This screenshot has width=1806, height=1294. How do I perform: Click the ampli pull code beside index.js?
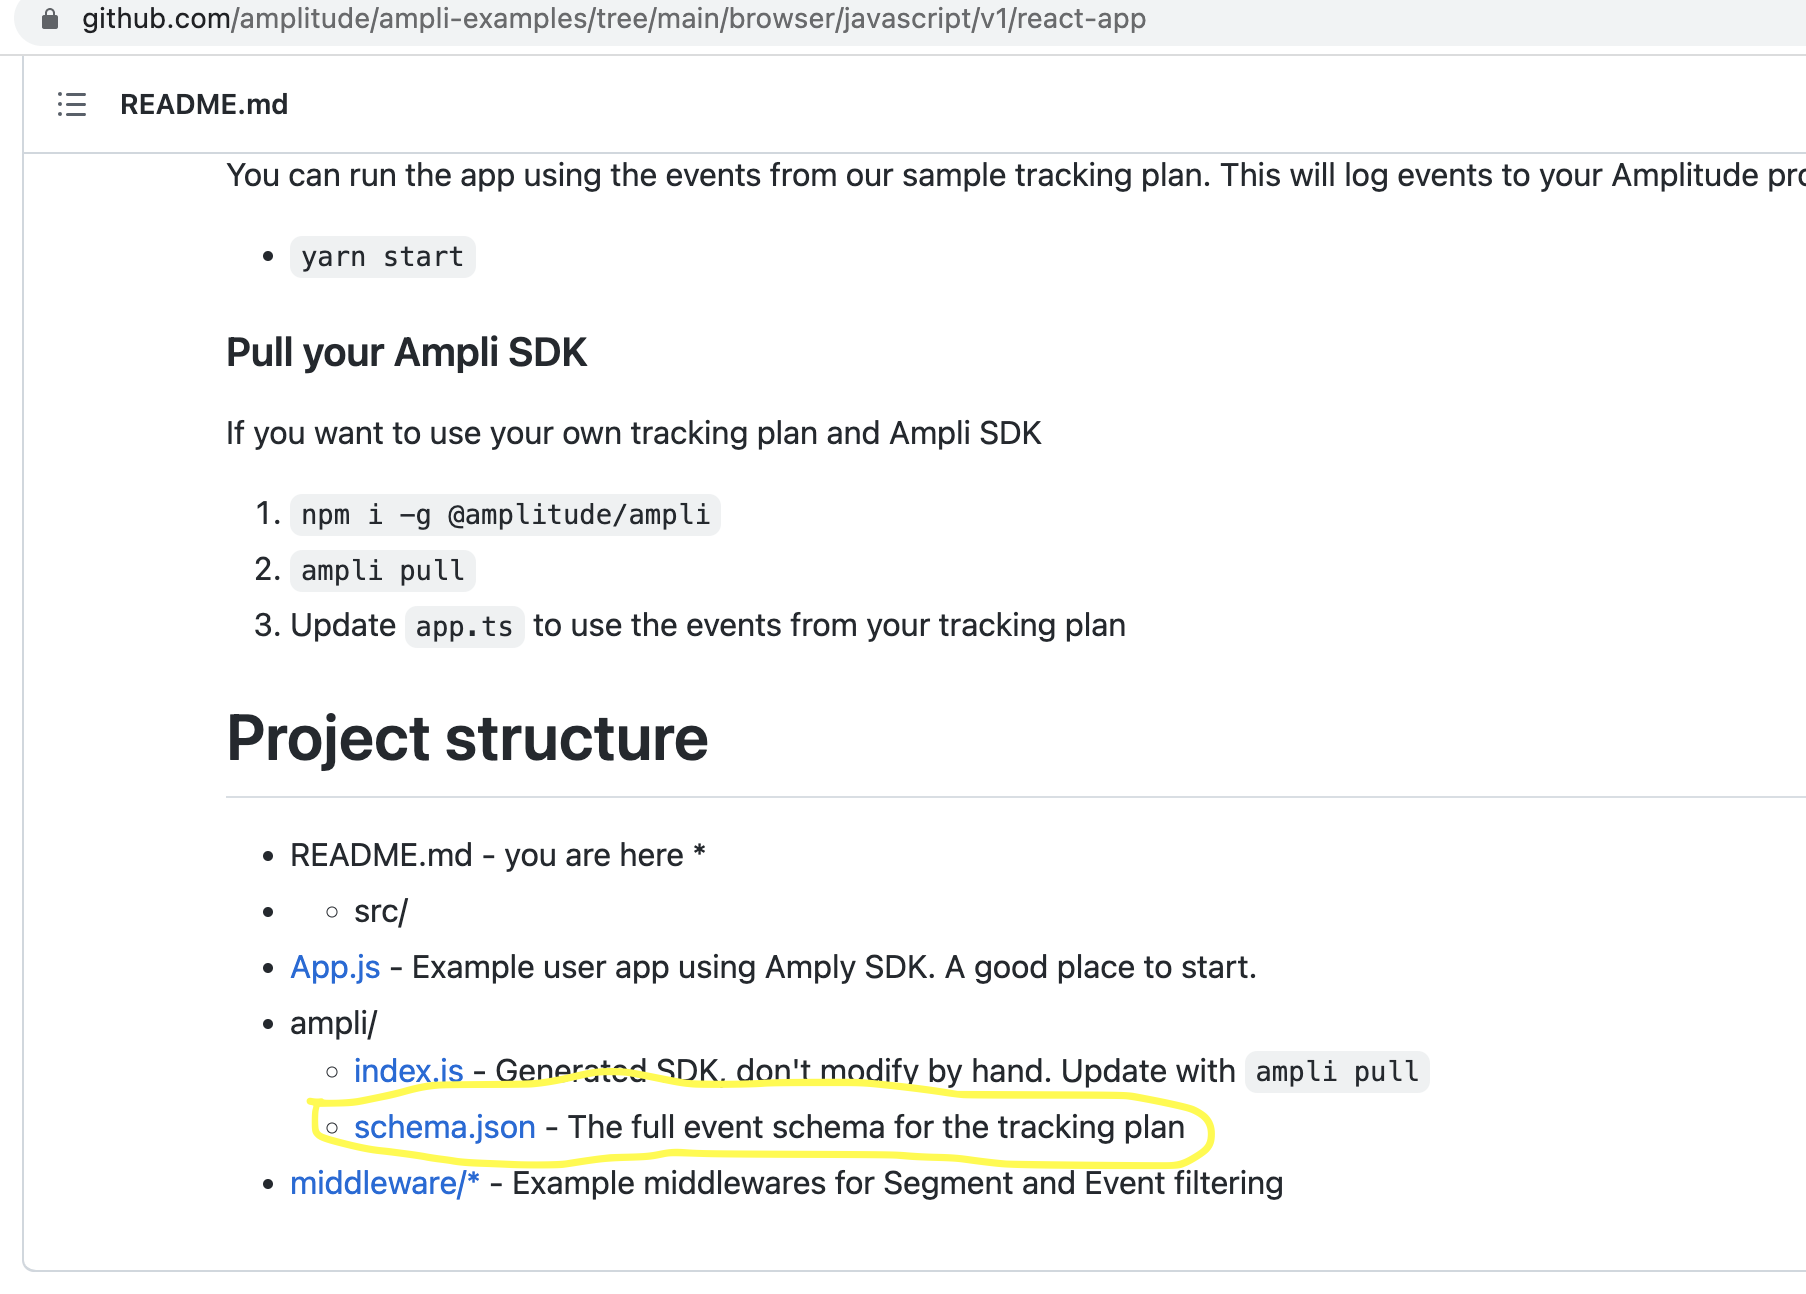[1336, 1072]
